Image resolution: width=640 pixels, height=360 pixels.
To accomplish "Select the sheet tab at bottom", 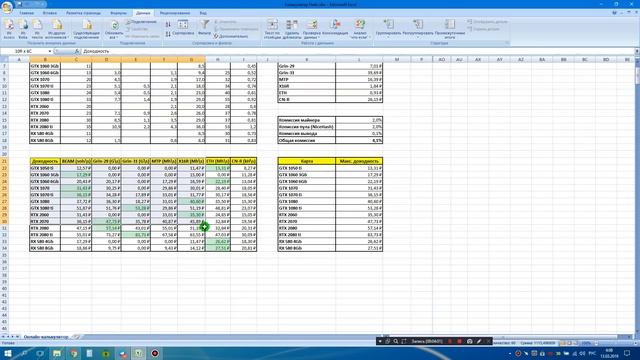I will (x=46, y=337).
